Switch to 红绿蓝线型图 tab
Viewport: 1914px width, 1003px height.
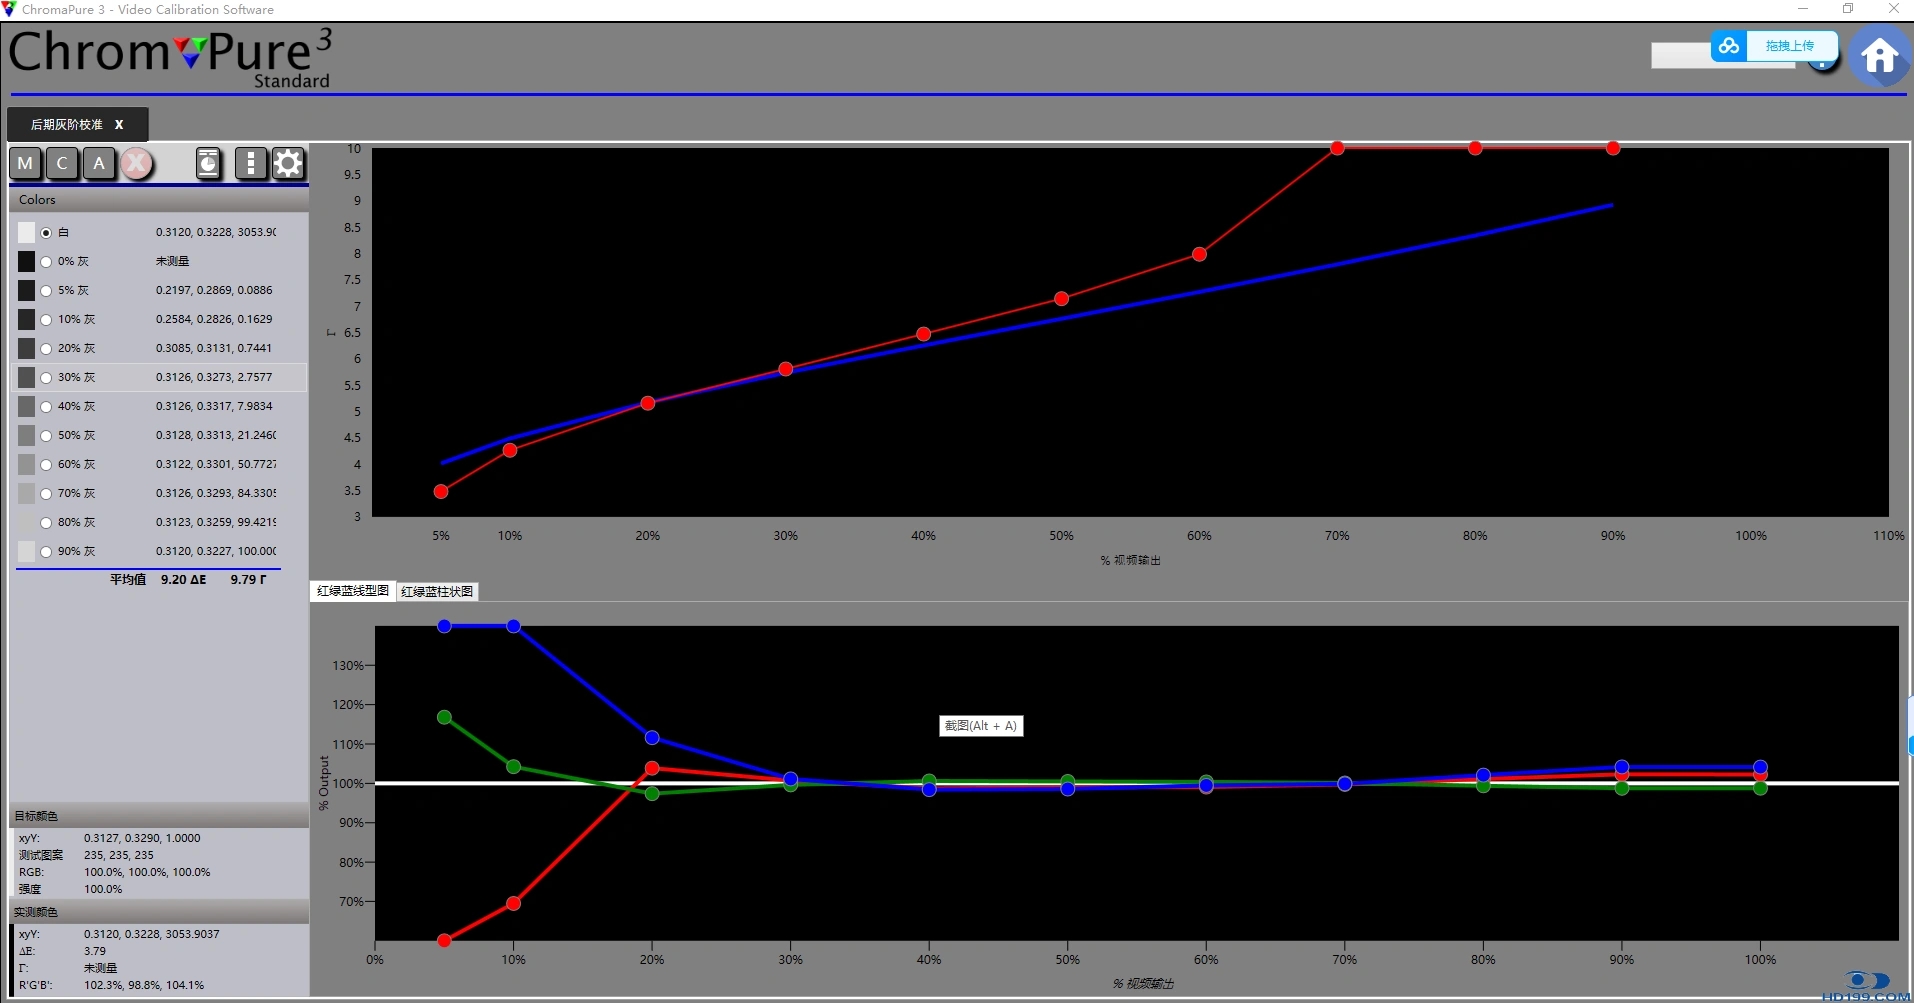tap(353, 591)
